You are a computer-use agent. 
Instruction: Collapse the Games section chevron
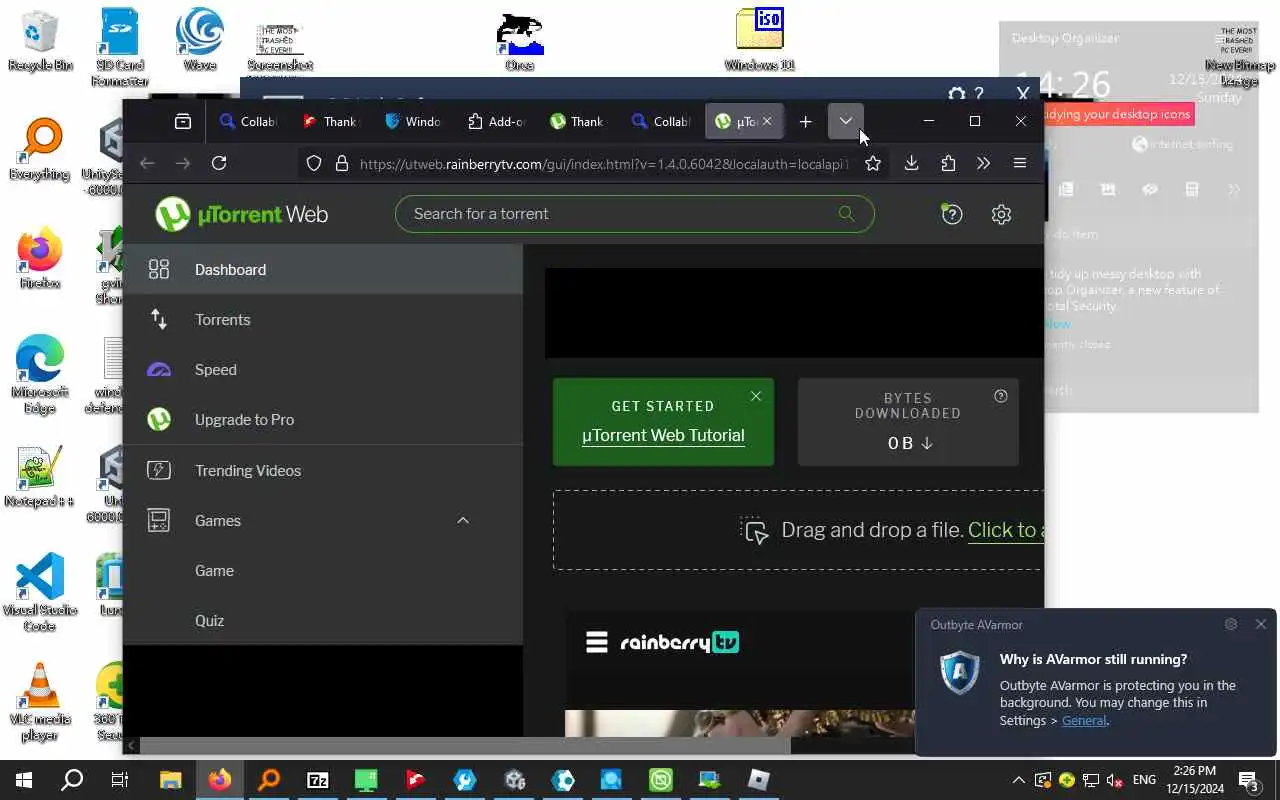pos(463,520)
